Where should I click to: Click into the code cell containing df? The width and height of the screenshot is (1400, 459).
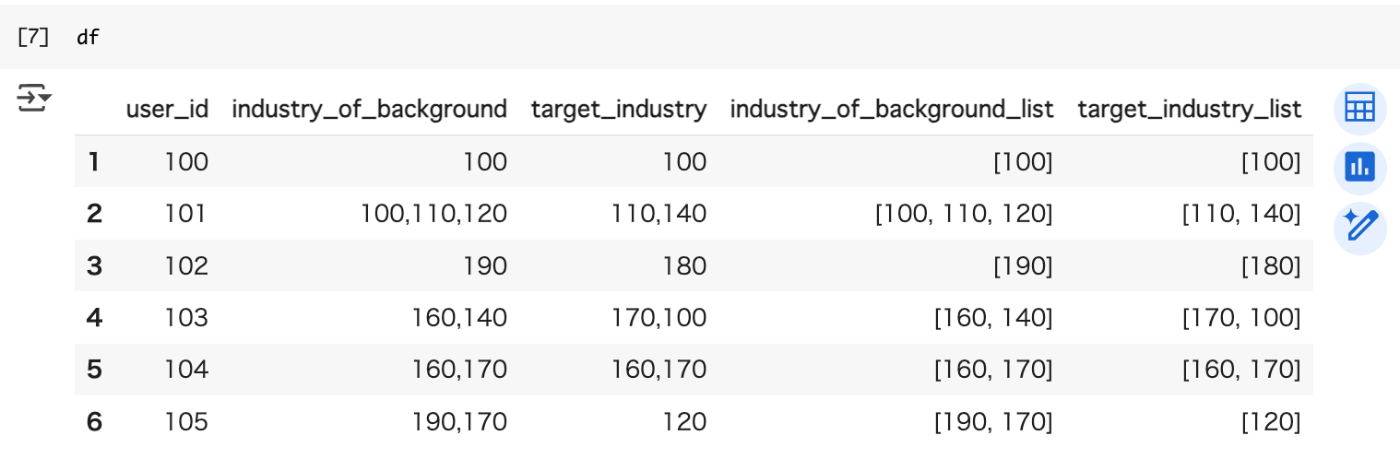(x=600, y=38)
